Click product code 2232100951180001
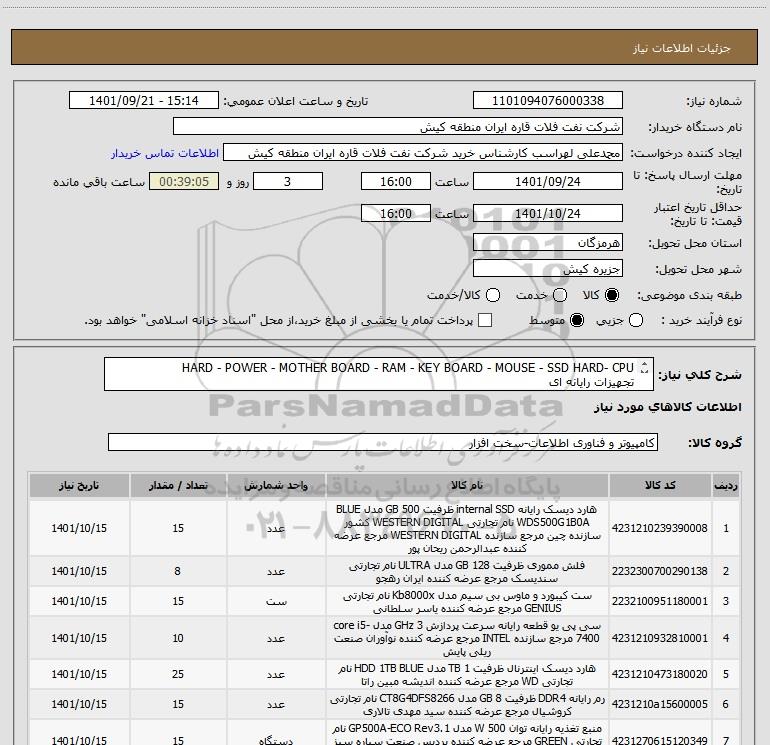770x745 pixels. (660, 601)
